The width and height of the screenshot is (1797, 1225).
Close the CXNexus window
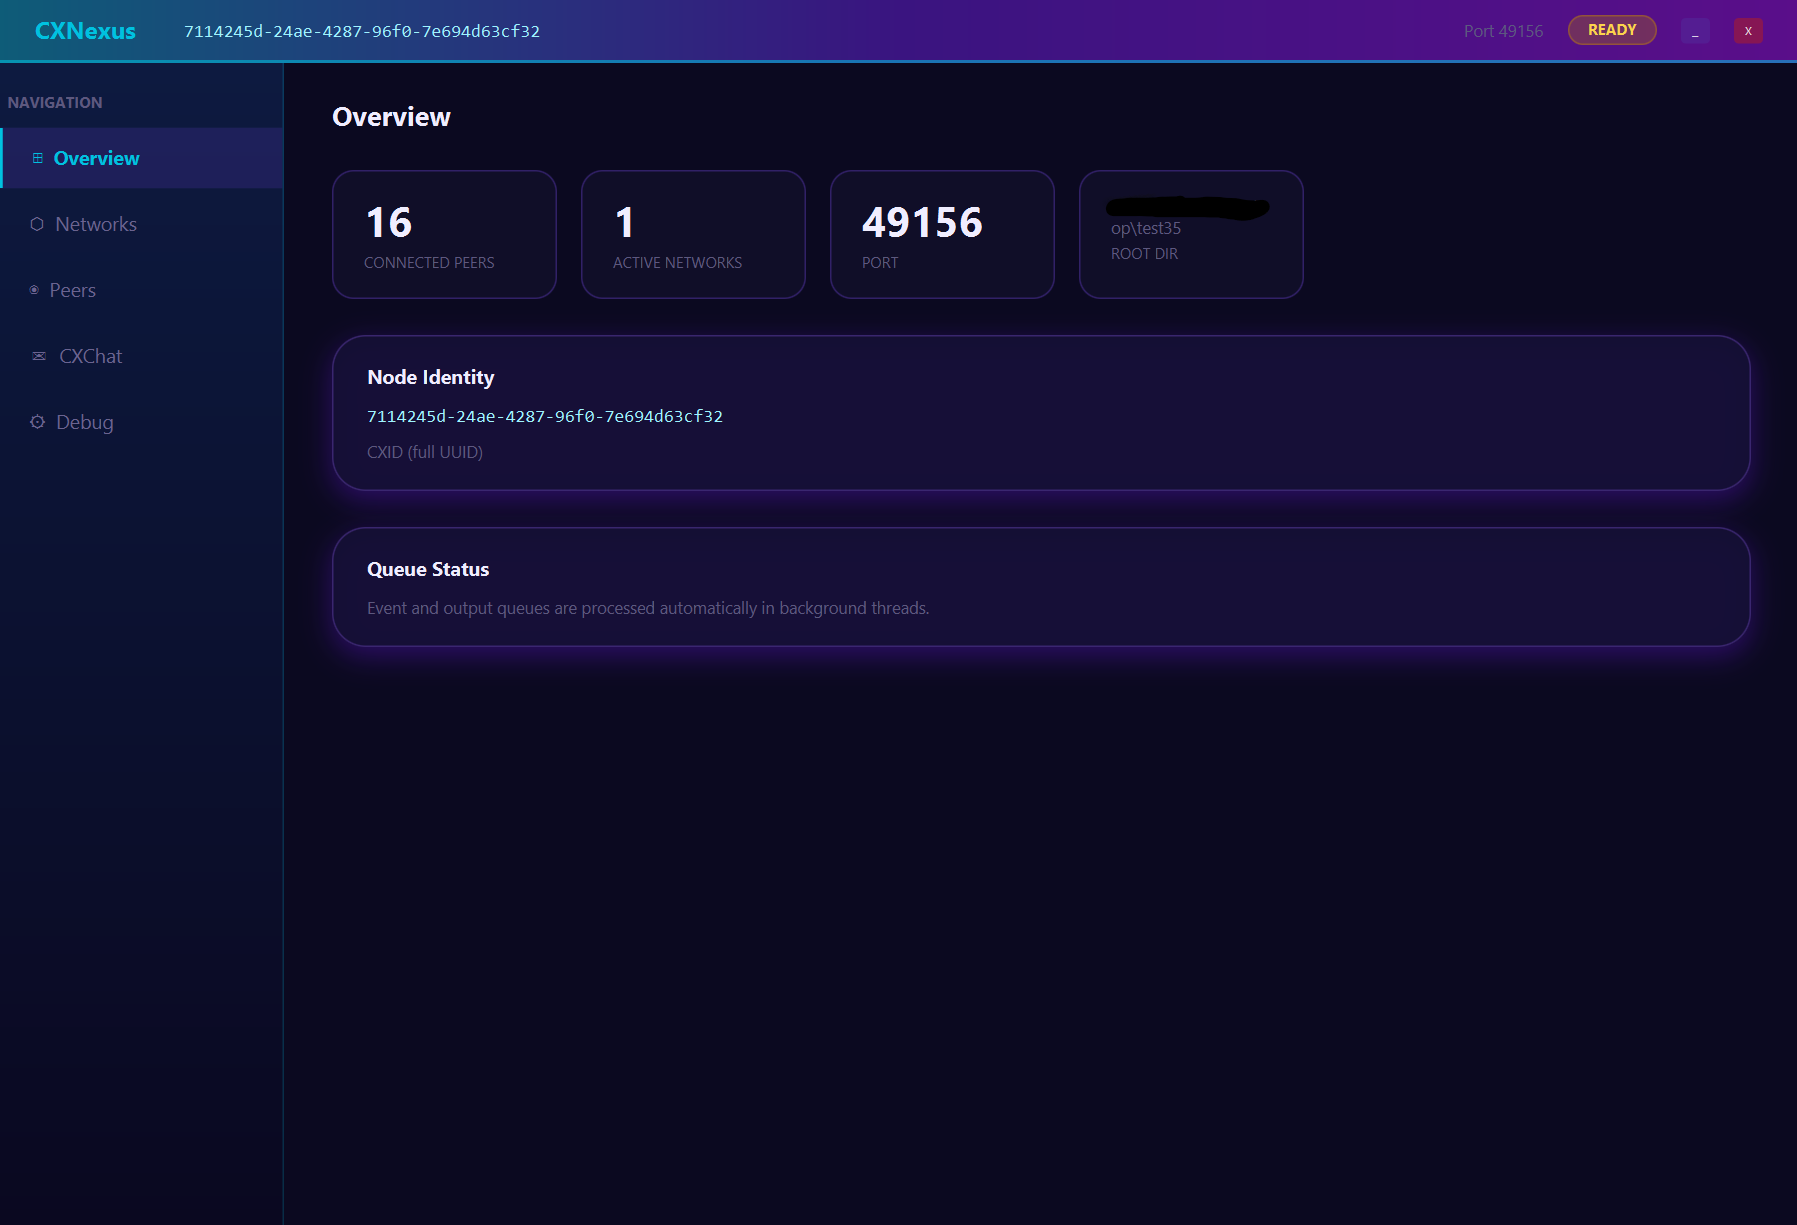(x=1748, y=31)
